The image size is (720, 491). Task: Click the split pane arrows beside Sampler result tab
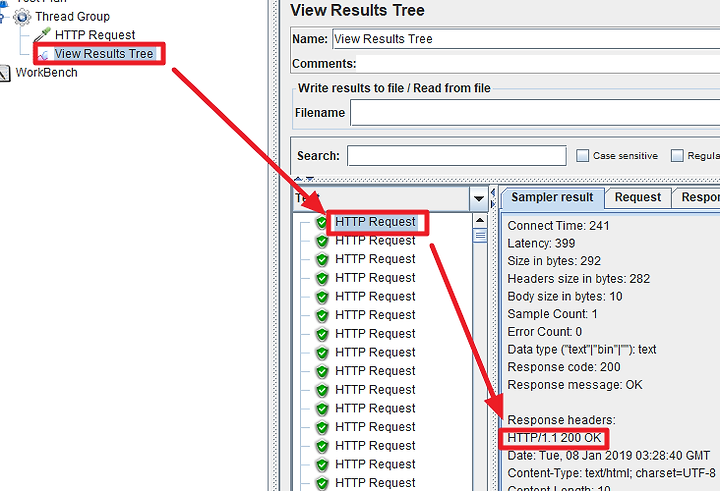coord(493,198)
